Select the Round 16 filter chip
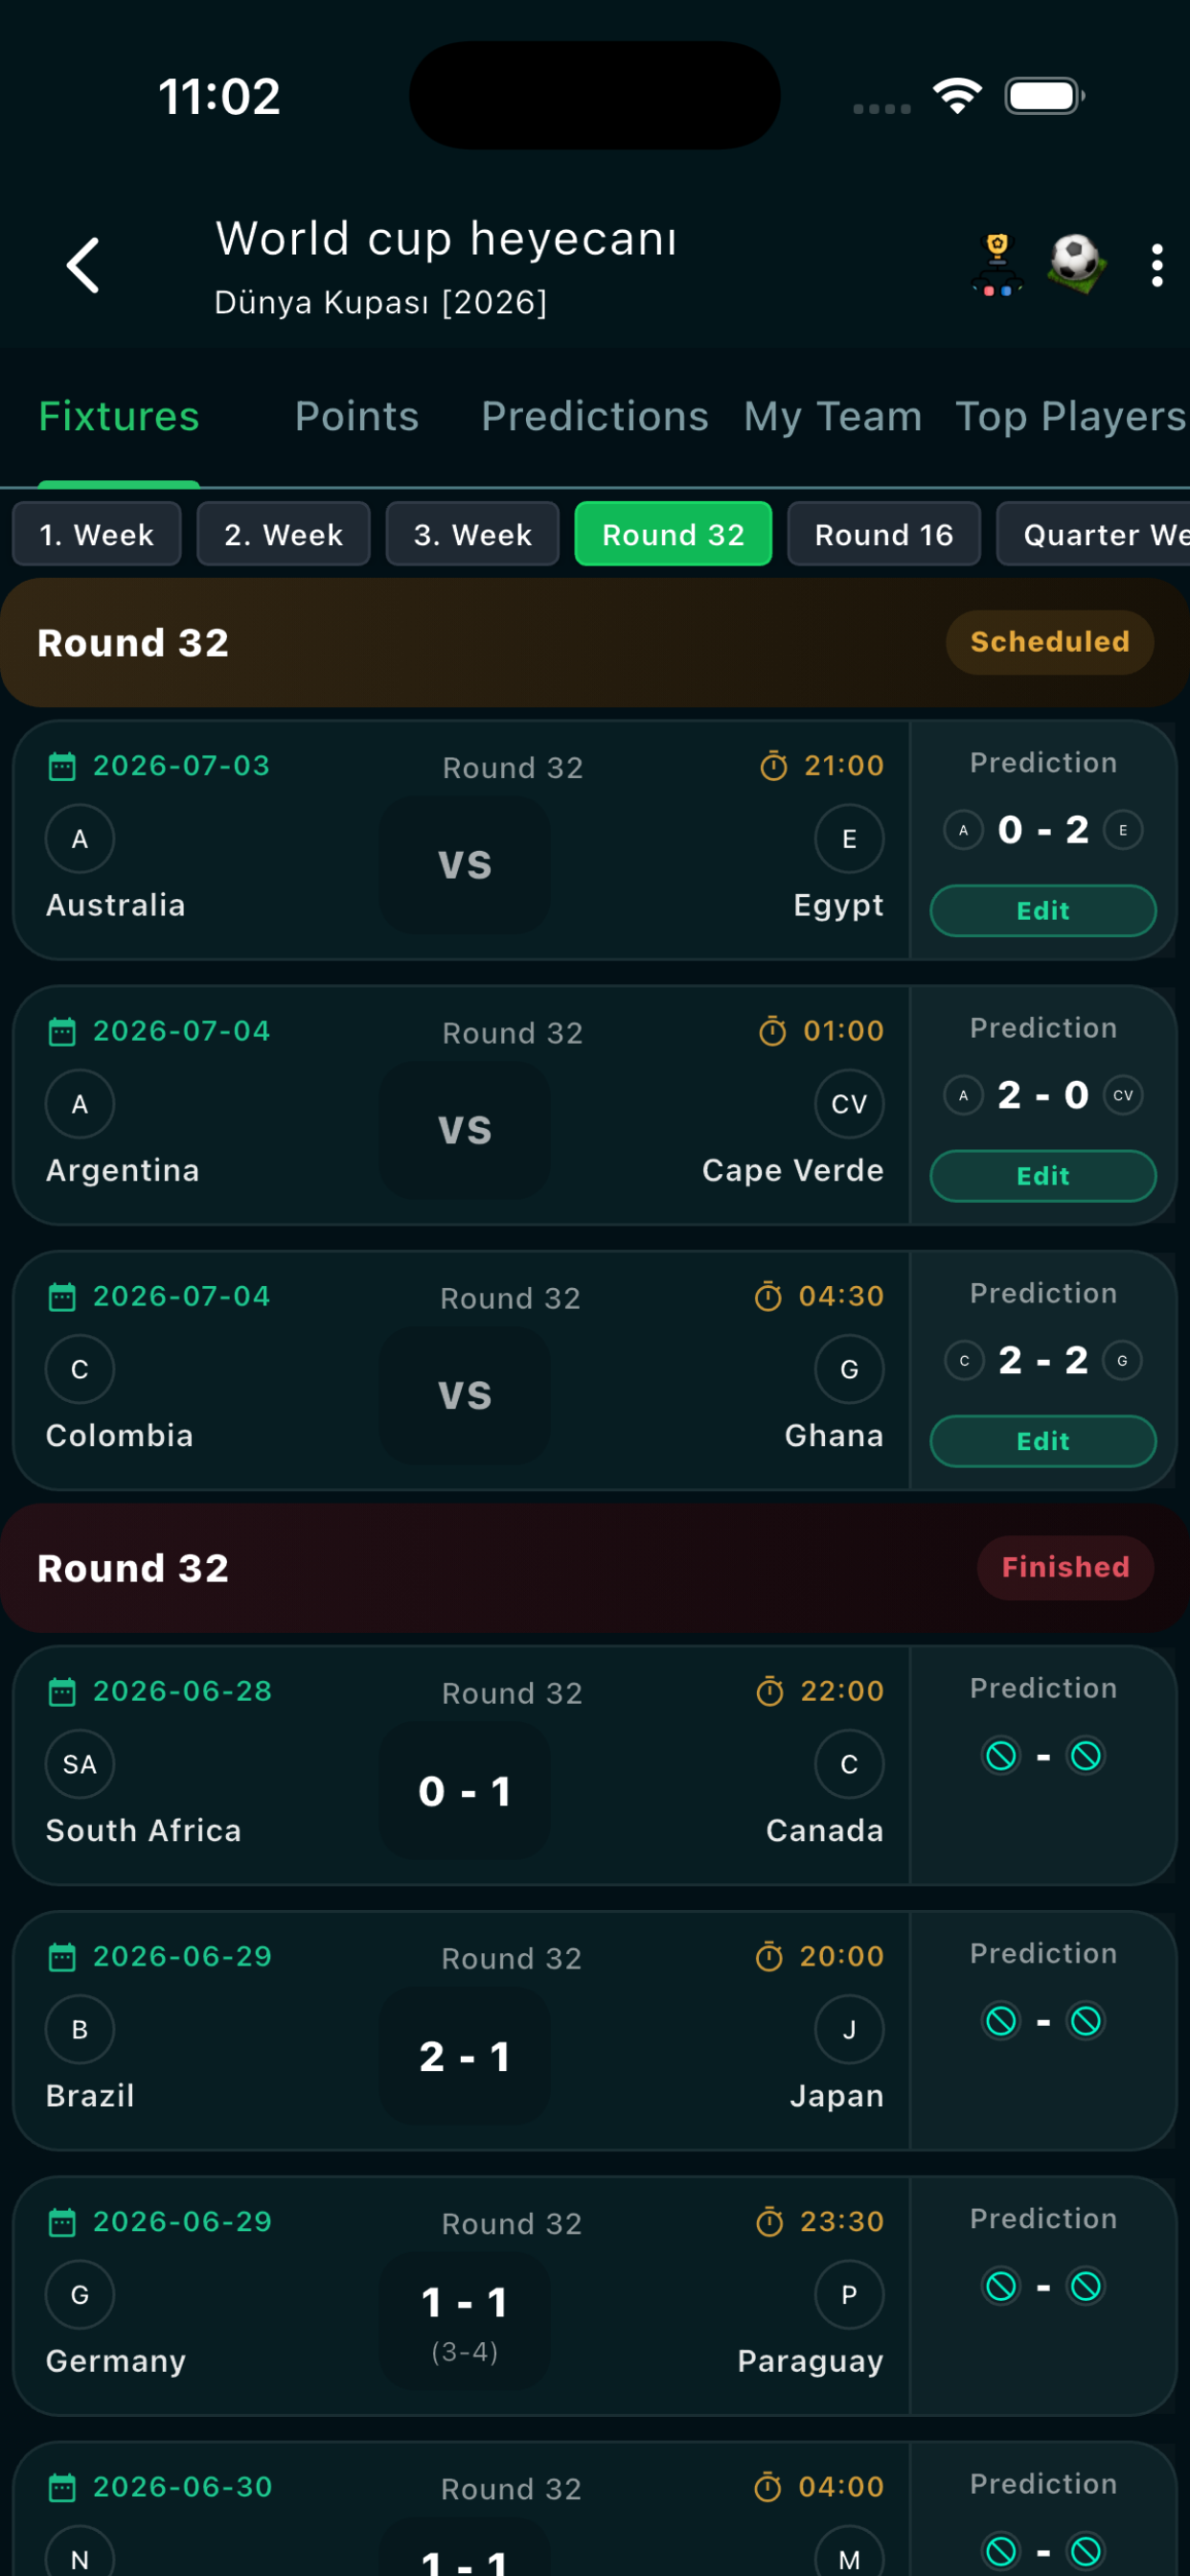 pyautogui.click(x=884, y=534)
